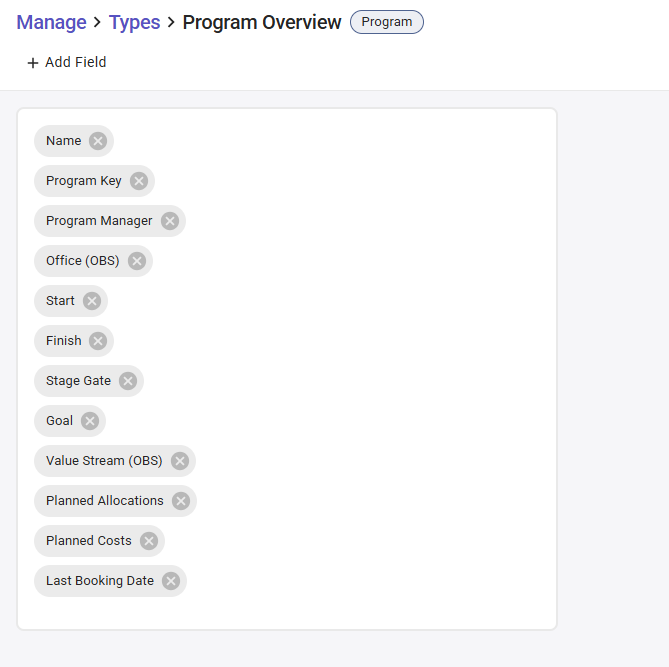Select the Stage Gate chip label
Image resolution: width=669 pixels, height=667 pixels.
(78, 381)
